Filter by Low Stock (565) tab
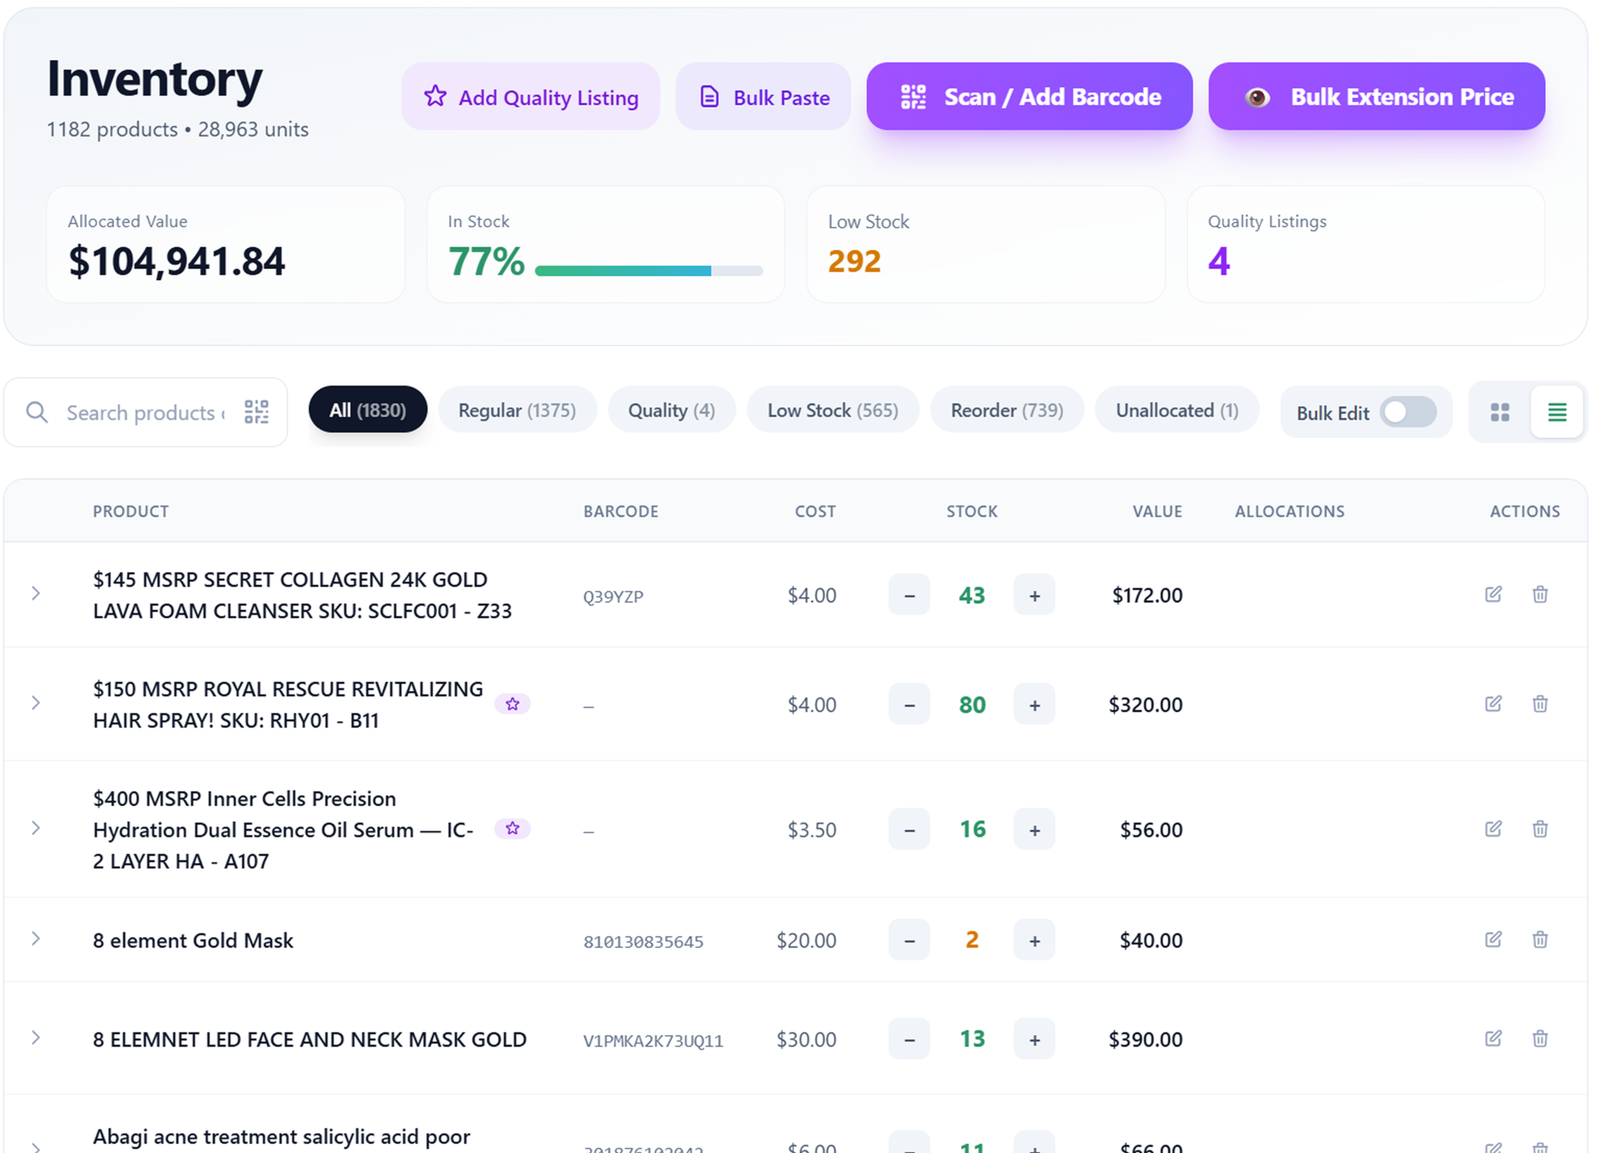The image size is (1600, 1153). pos(832,410)
